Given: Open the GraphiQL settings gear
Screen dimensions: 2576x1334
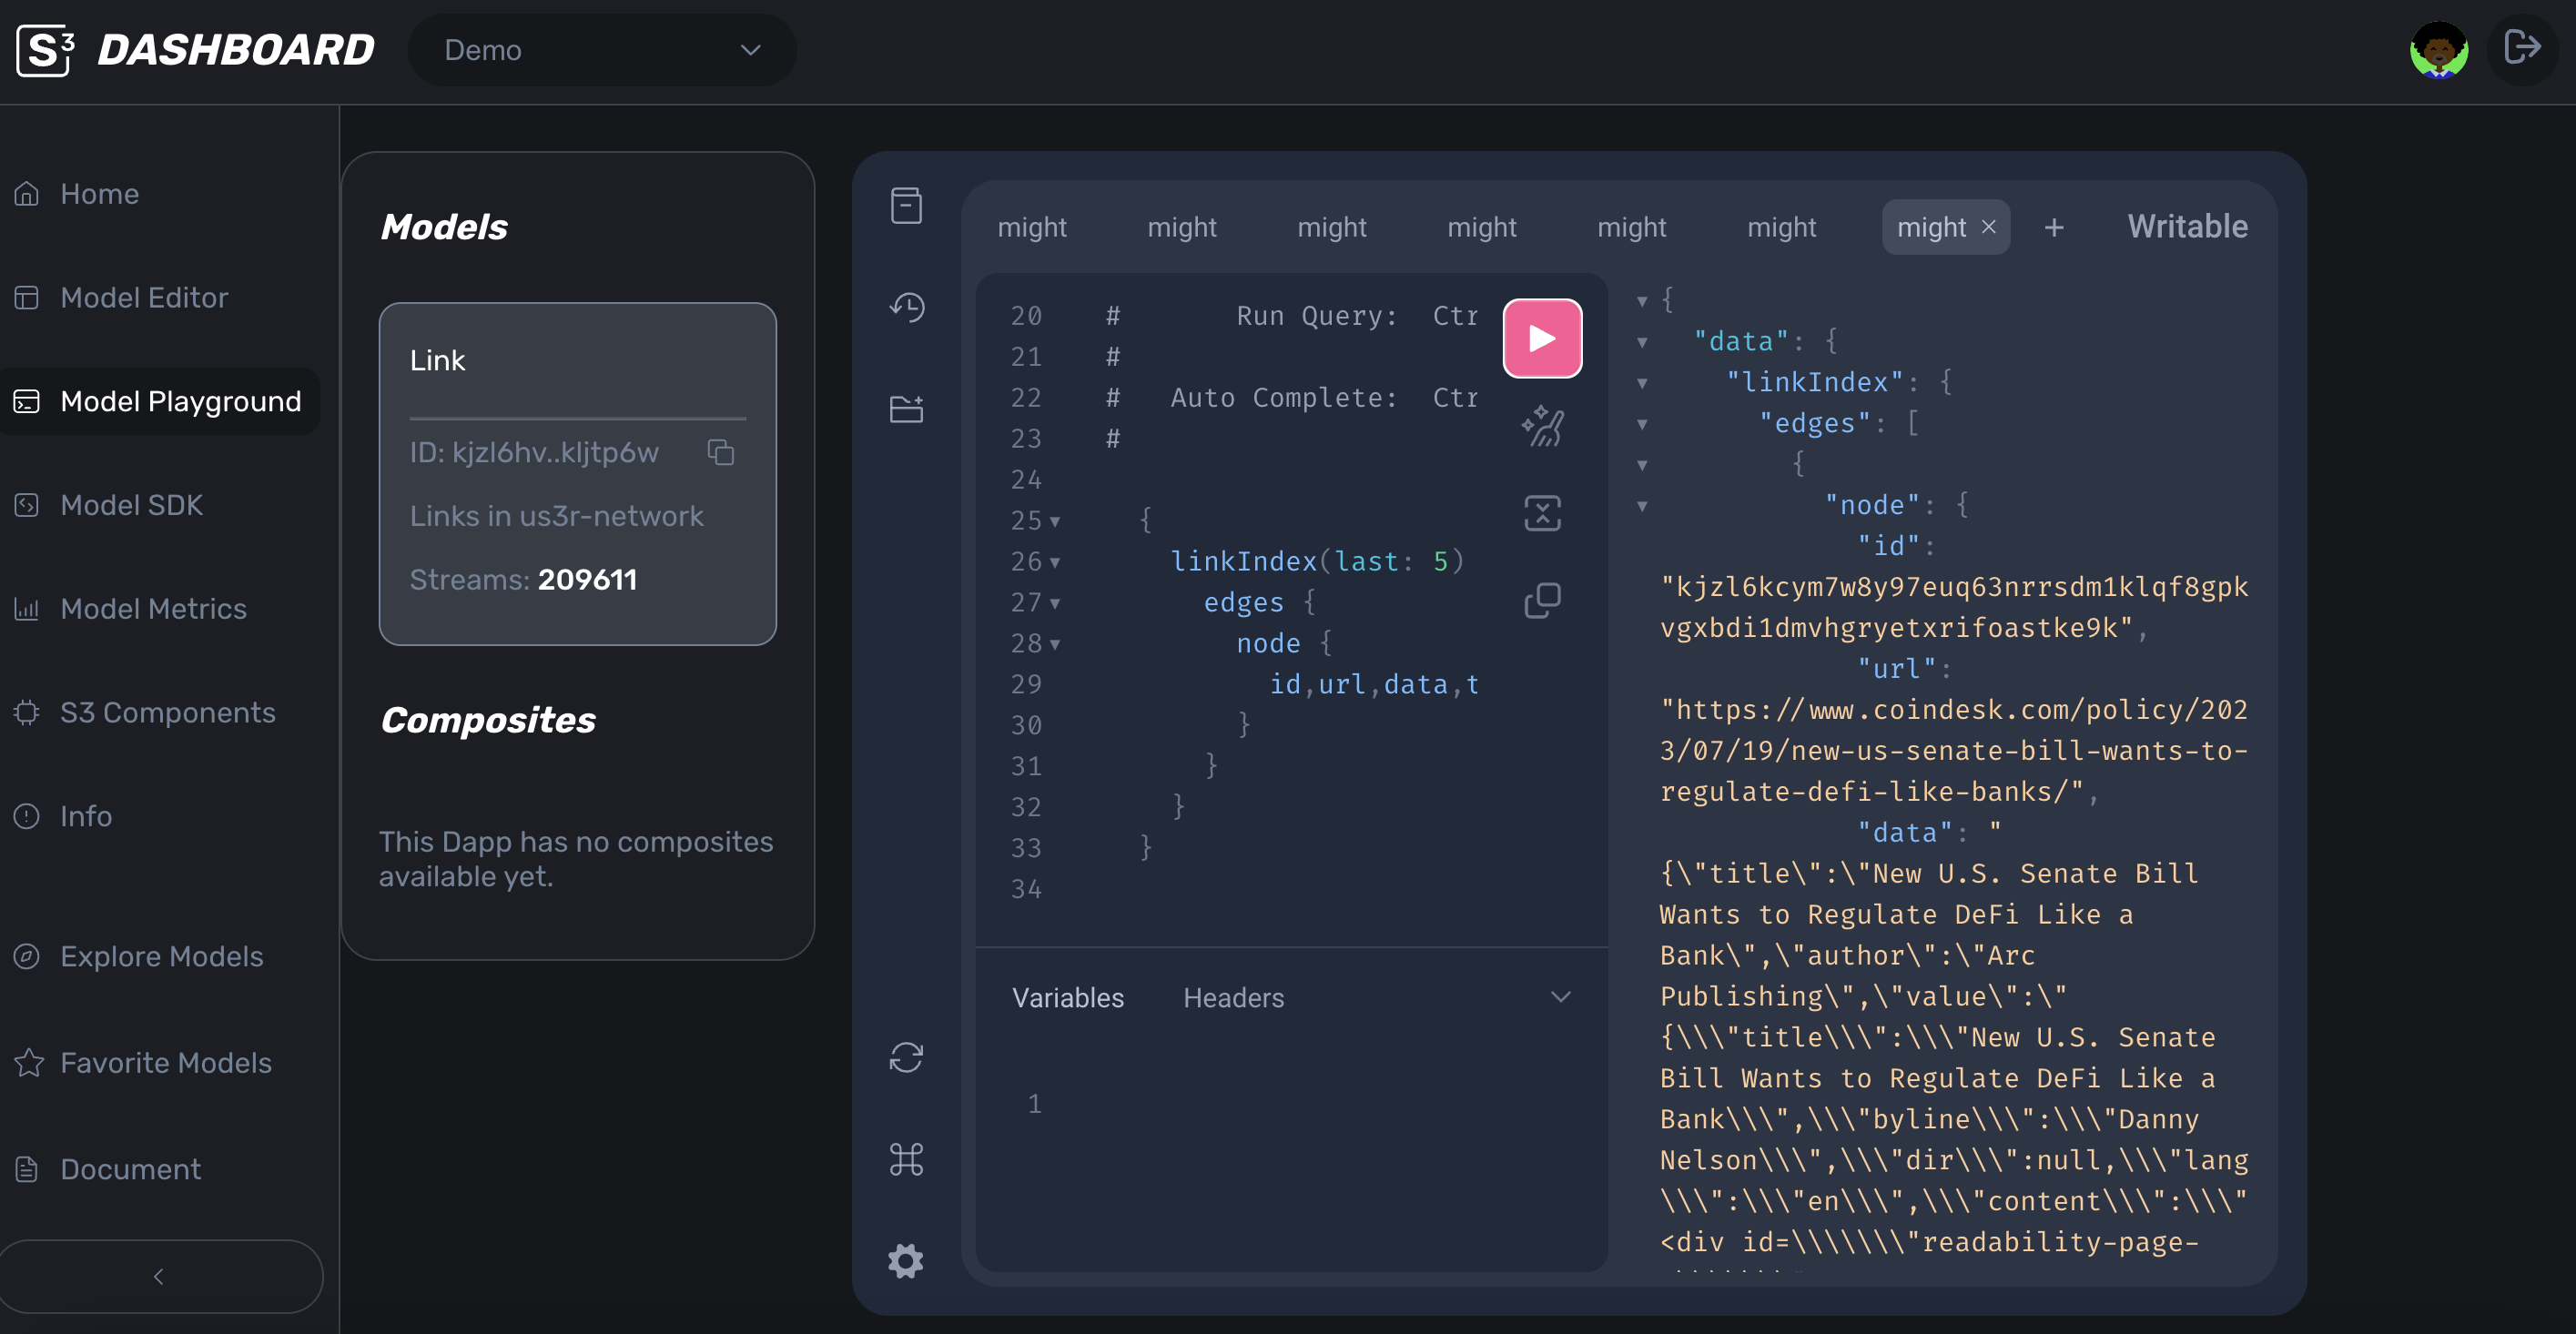Looking at the screenshot, I should pos(906,1260).
